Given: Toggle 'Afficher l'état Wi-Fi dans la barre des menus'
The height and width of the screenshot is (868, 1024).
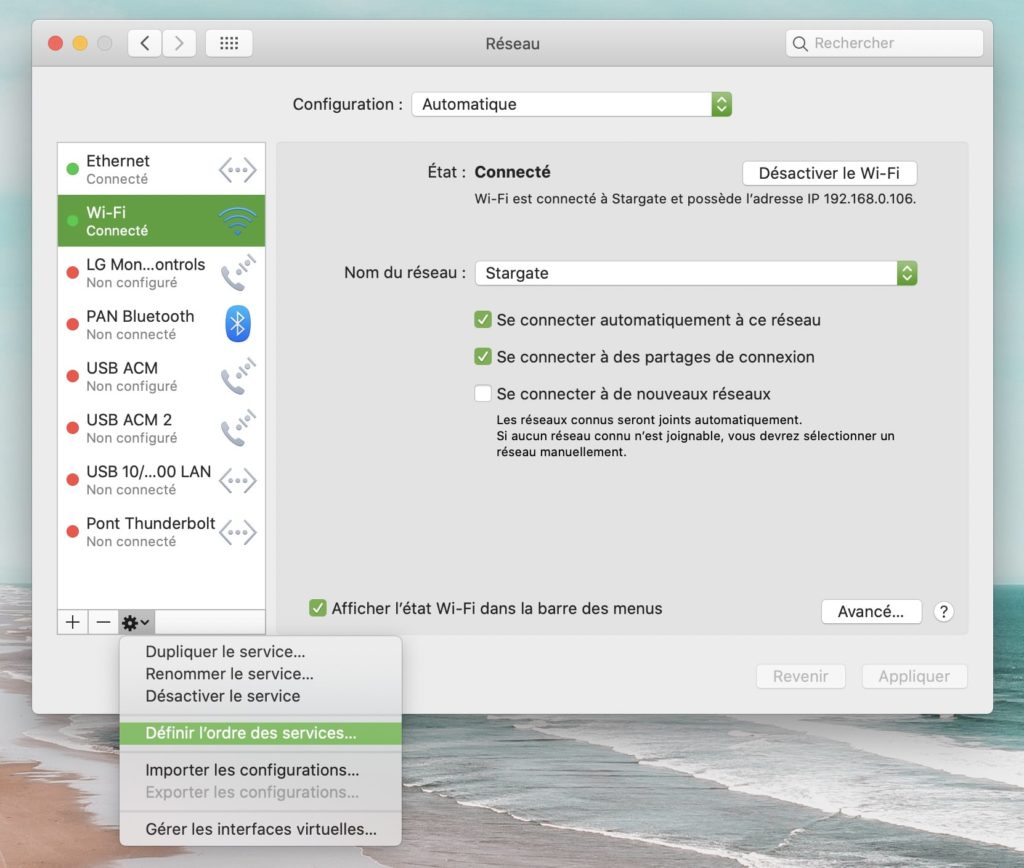Looking at the screenshot, I should 317,608.
